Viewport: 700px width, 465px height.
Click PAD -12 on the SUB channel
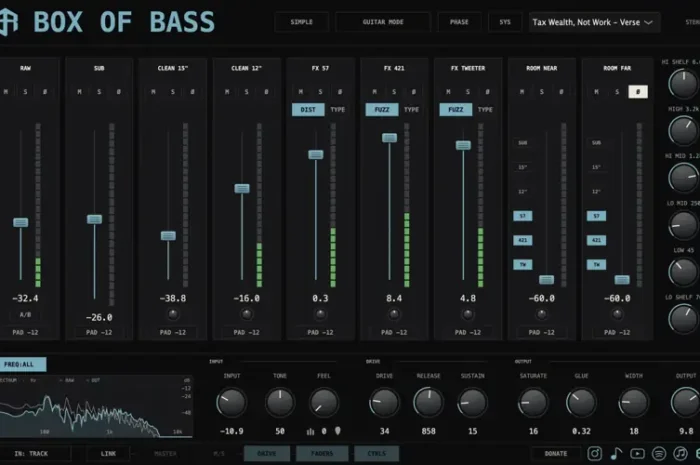(99, 332)
